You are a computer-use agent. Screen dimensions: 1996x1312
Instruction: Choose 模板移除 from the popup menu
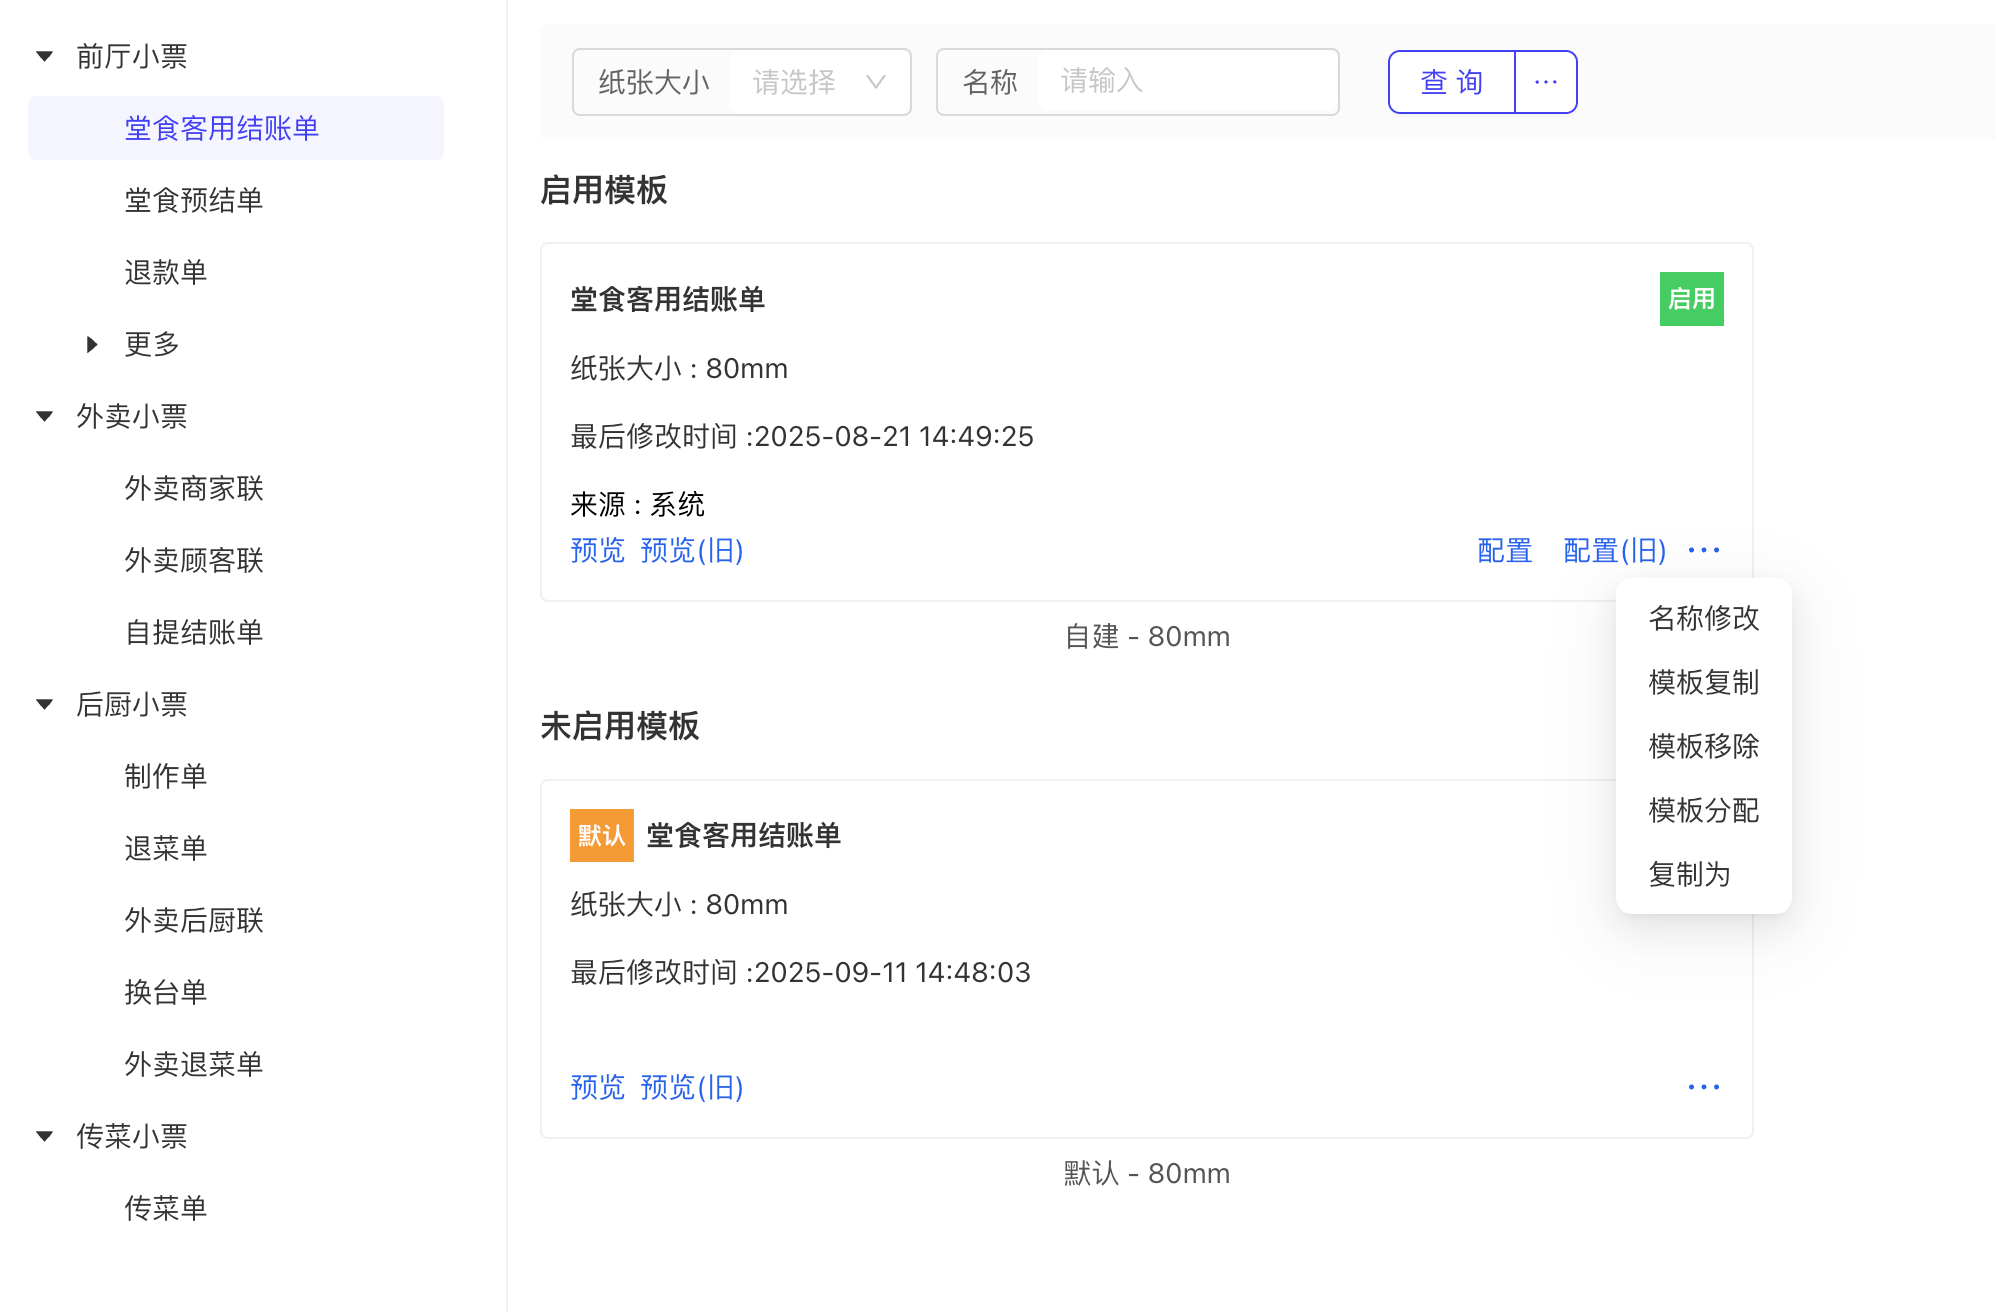coord(1703,746)
